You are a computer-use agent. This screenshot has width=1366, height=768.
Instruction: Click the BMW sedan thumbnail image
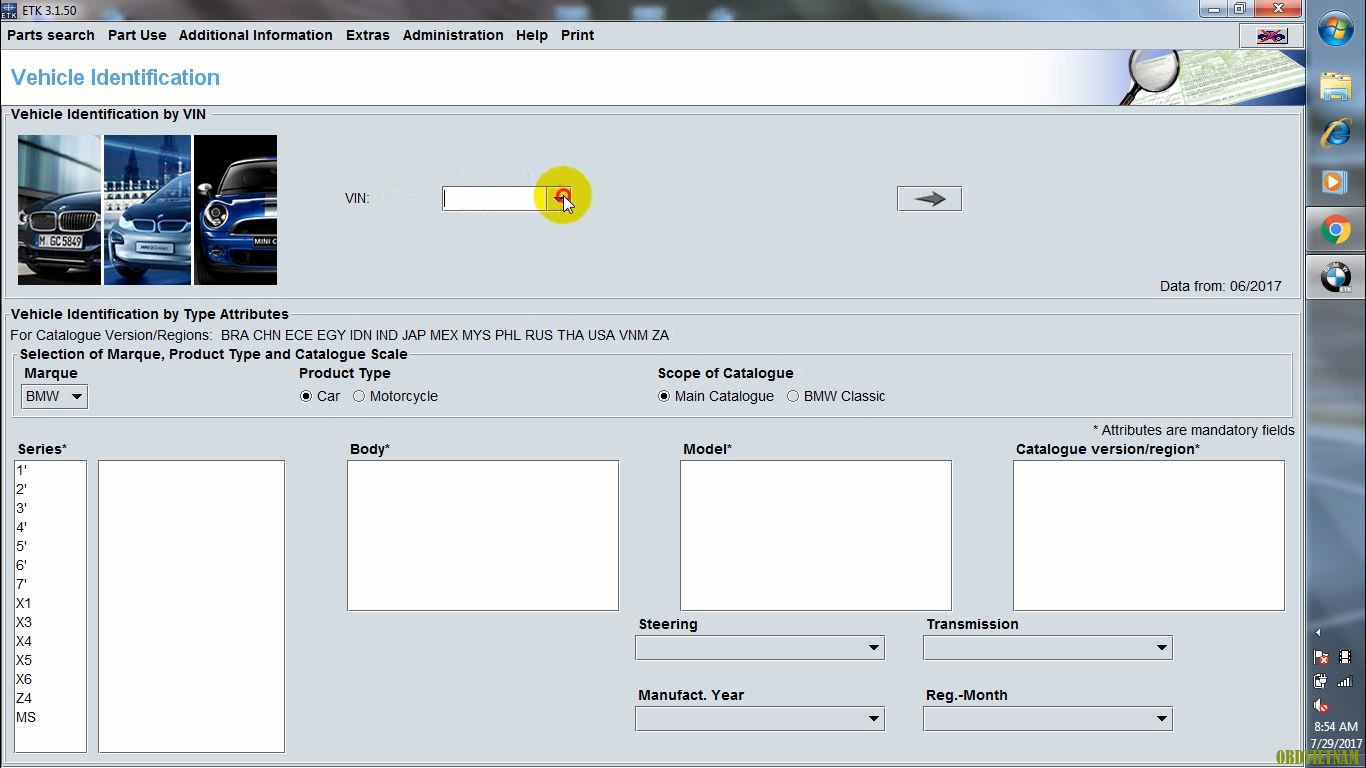59,210
